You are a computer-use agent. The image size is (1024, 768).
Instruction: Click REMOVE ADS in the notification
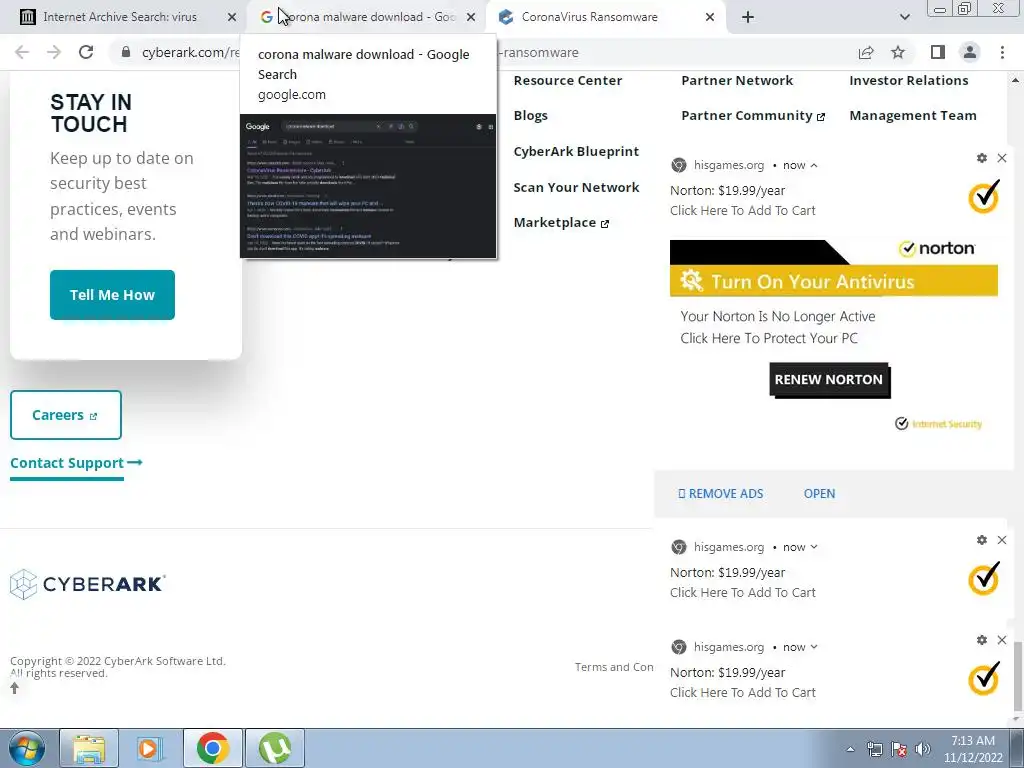pyautogui.click(x=720, y=494)
